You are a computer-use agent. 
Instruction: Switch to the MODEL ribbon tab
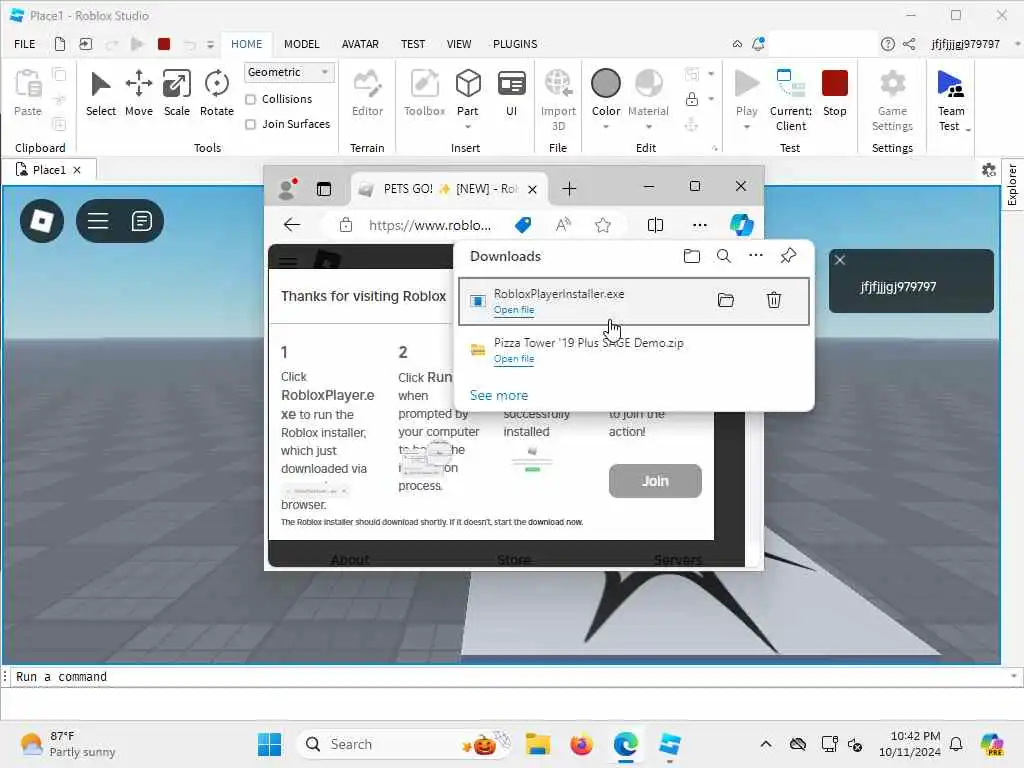point(302,44)
